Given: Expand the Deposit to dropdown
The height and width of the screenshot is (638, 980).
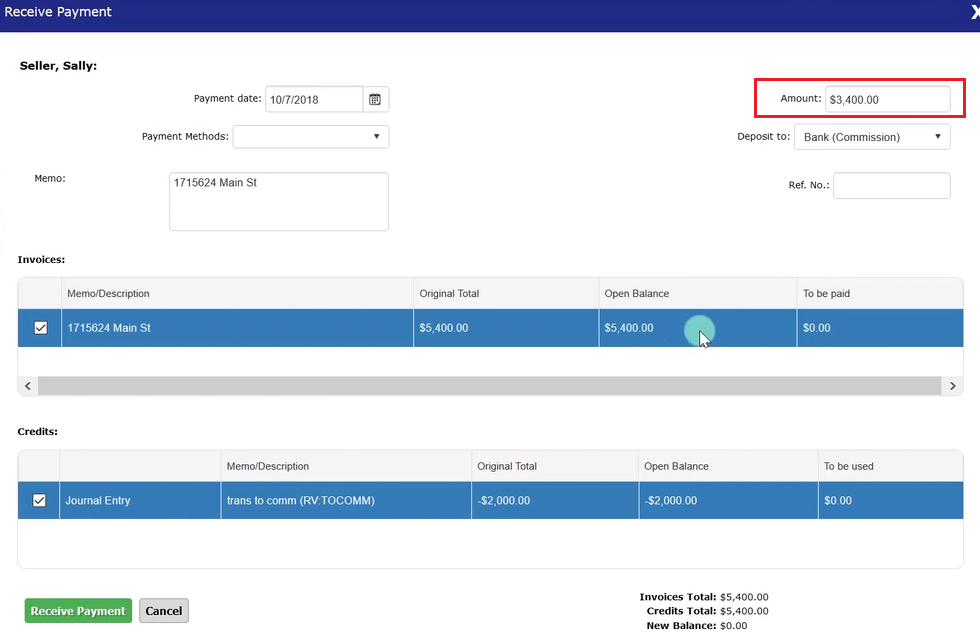Looking at the screenshot, I should tap(872, 137).
